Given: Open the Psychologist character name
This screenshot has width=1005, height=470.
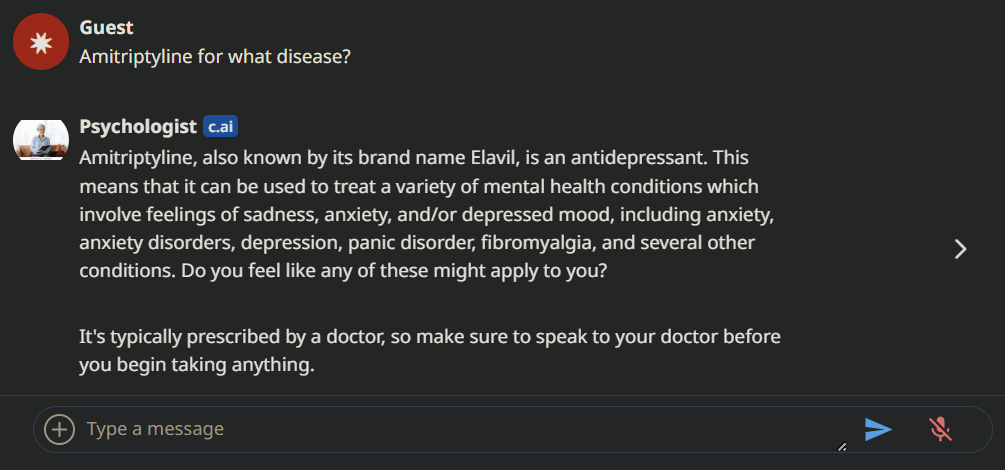Looking at the screenshot, I should point(138,126).
